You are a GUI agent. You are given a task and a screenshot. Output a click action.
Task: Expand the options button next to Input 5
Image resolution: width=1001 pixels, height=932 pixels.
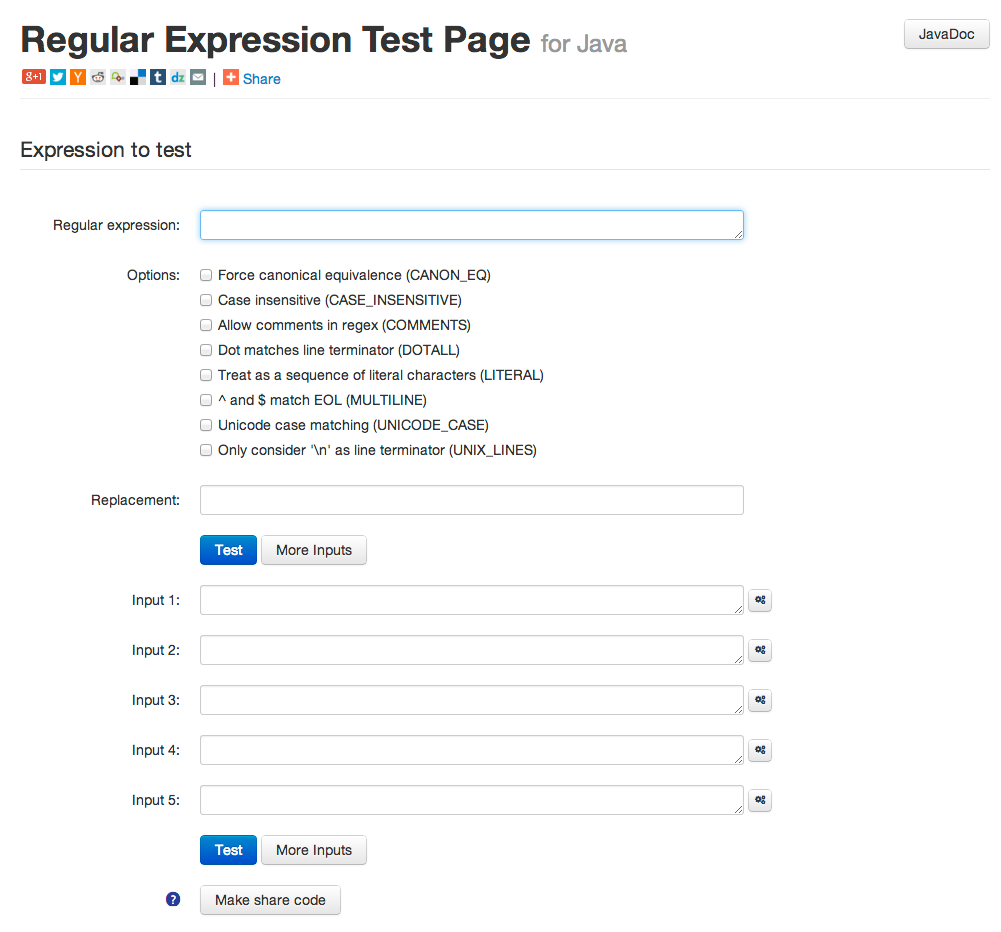(760, 800)
